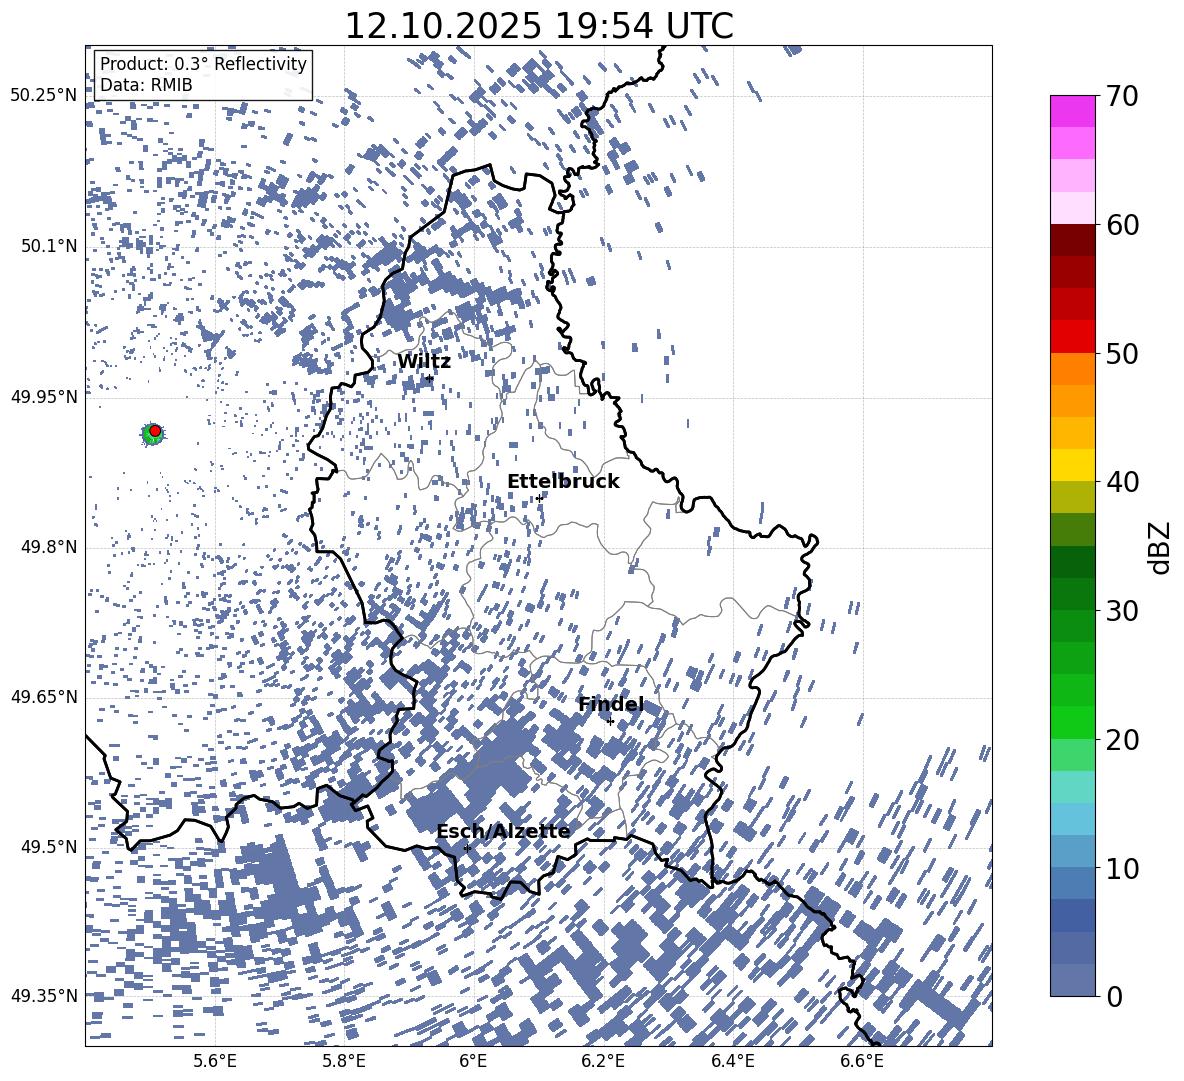Click the 49.5°N latitude tick label
The image size is (1184, 1081).
[49, 846]
